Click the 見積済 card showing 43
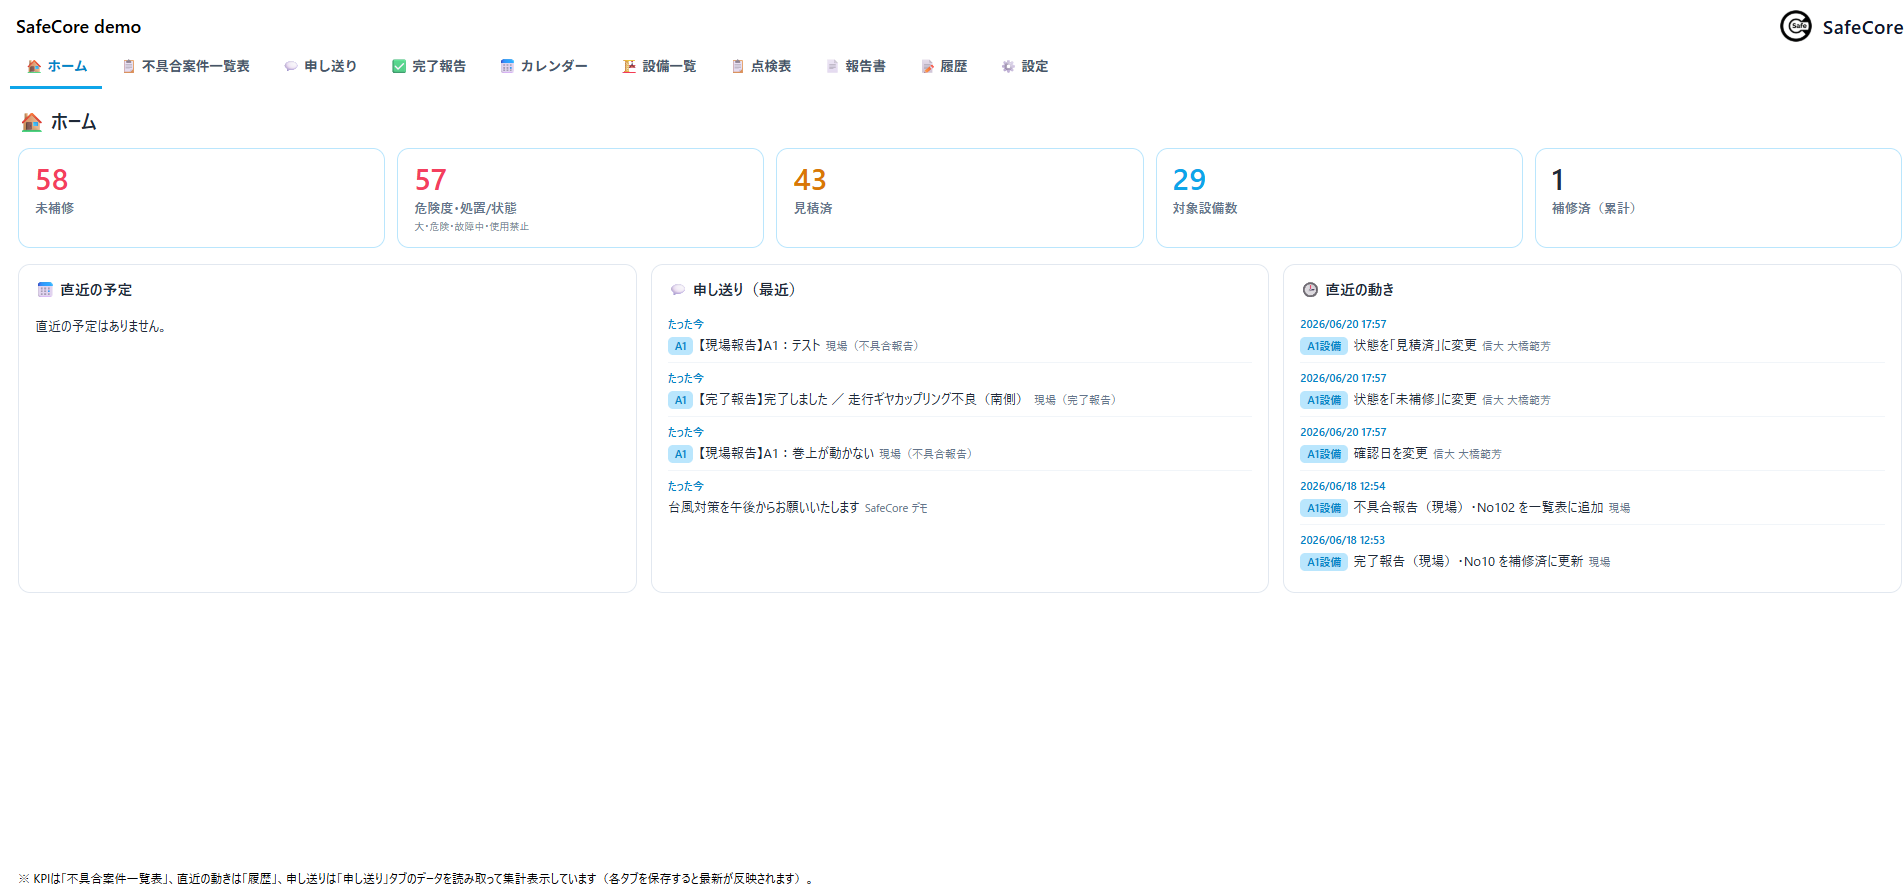The image size is (1904, 894). pos(960,198)
